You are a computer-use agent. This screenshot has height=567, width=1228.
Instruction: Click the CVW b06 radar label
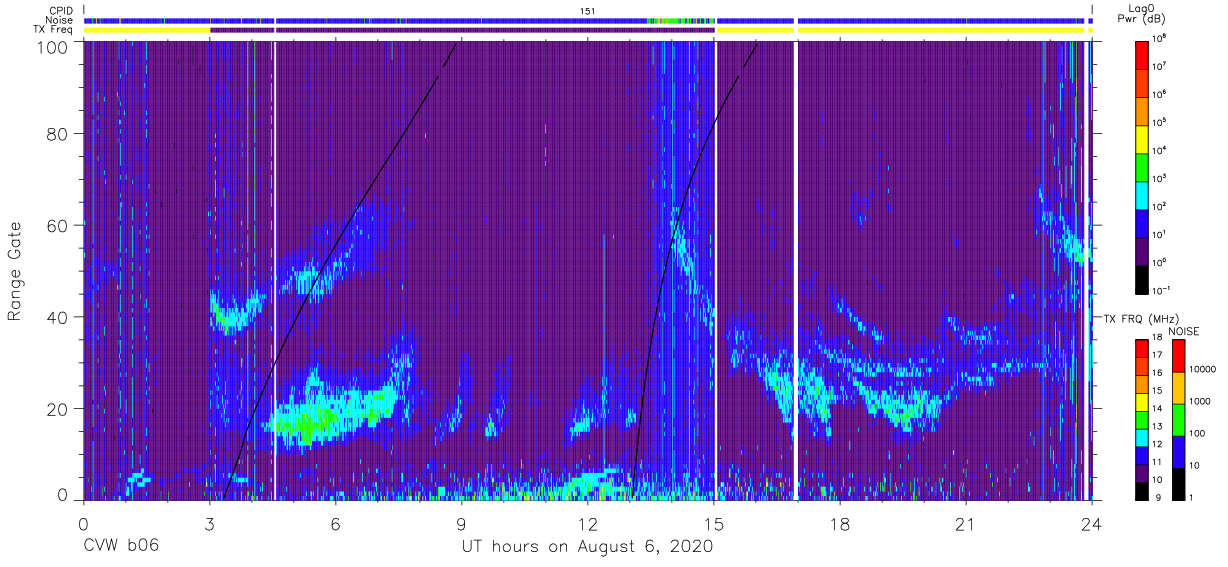coord(121,546)
